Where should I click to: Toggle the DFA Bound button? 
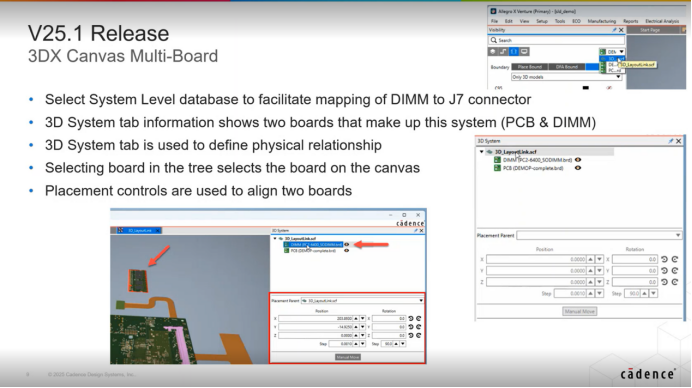point(567,67)
